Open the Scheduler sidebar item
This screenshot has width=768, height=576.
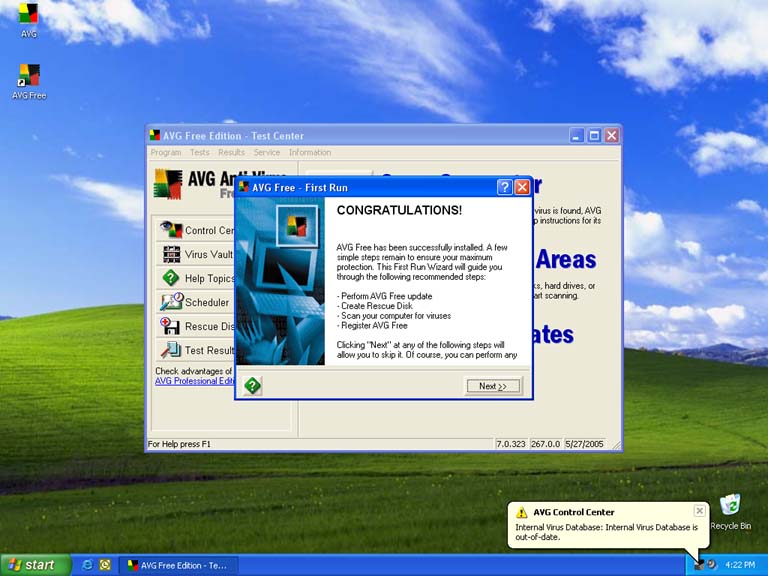coord(196,302)
